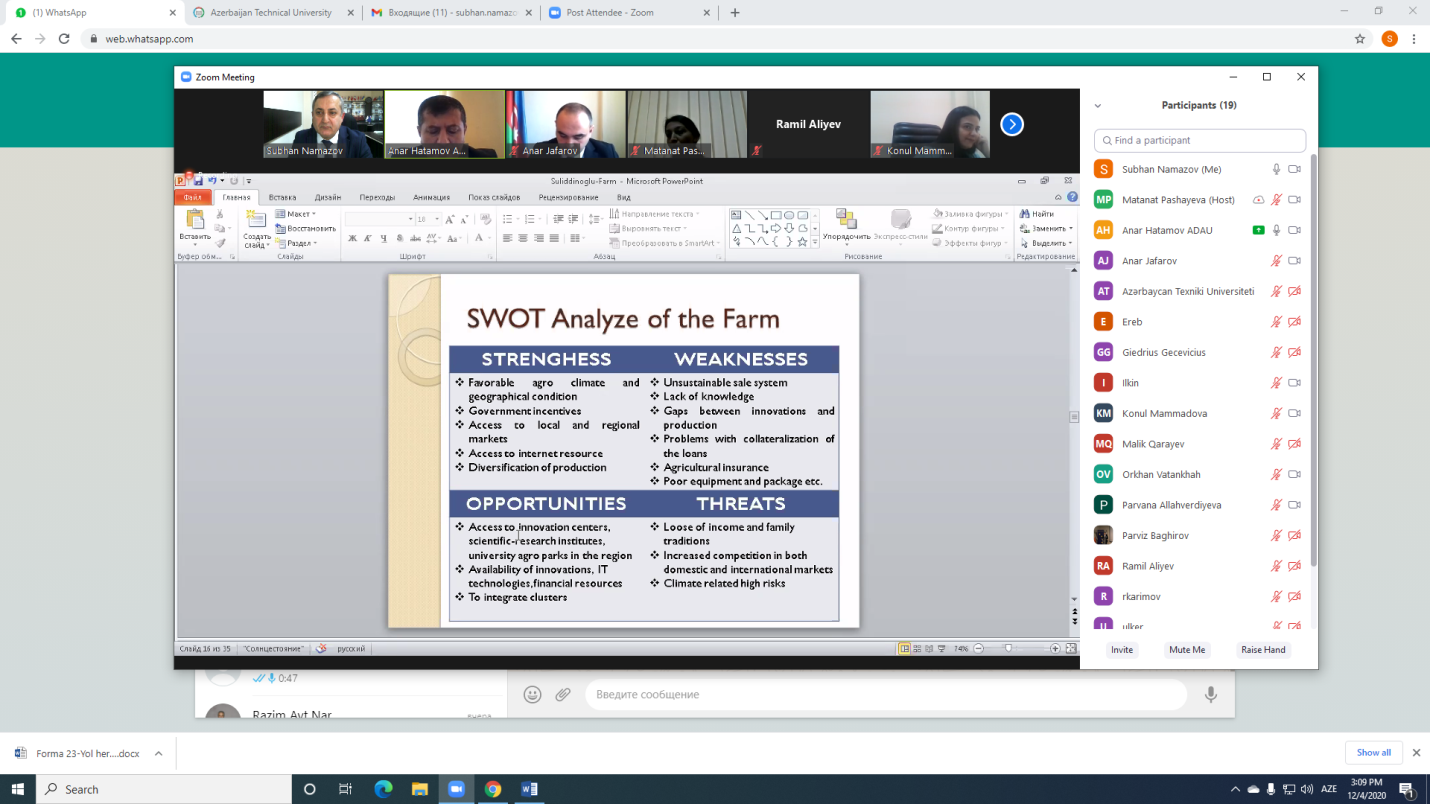Click the Find a participant search field
Viewport: 1430px width, 804px height.
click(1200, 140)
